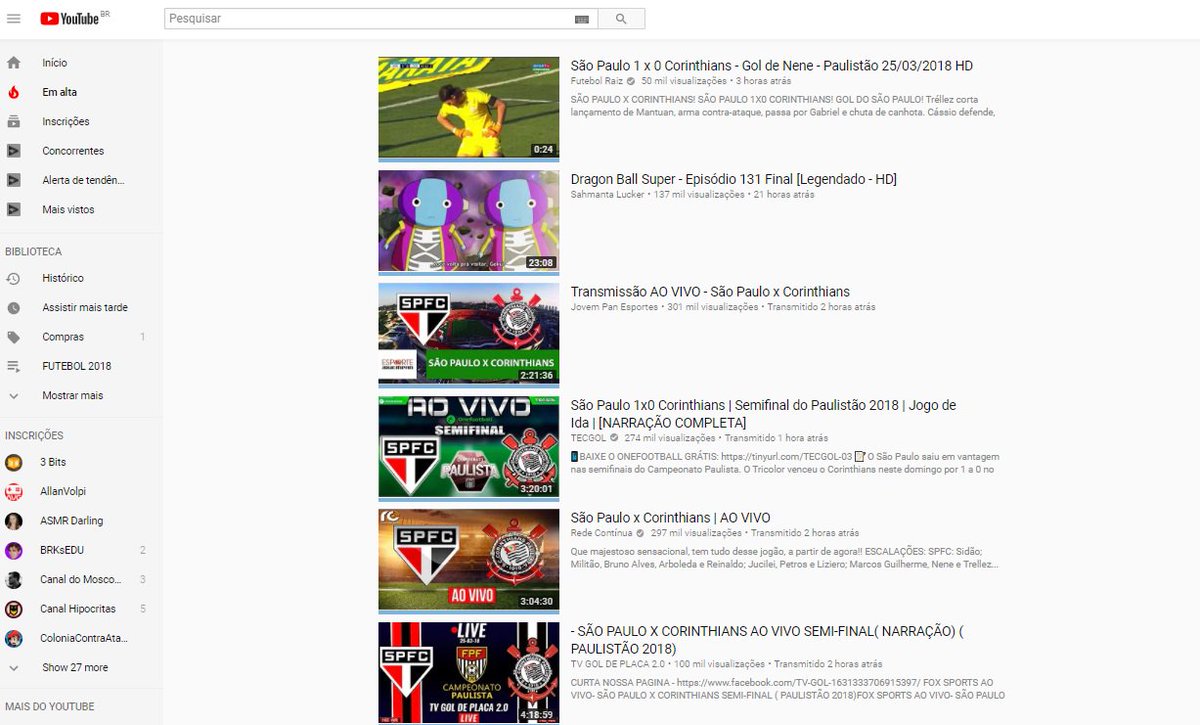Open the hamburger guide menu
Viewport: 1200px width, 725px height.
pyautogui.click(x=13, y=19)
